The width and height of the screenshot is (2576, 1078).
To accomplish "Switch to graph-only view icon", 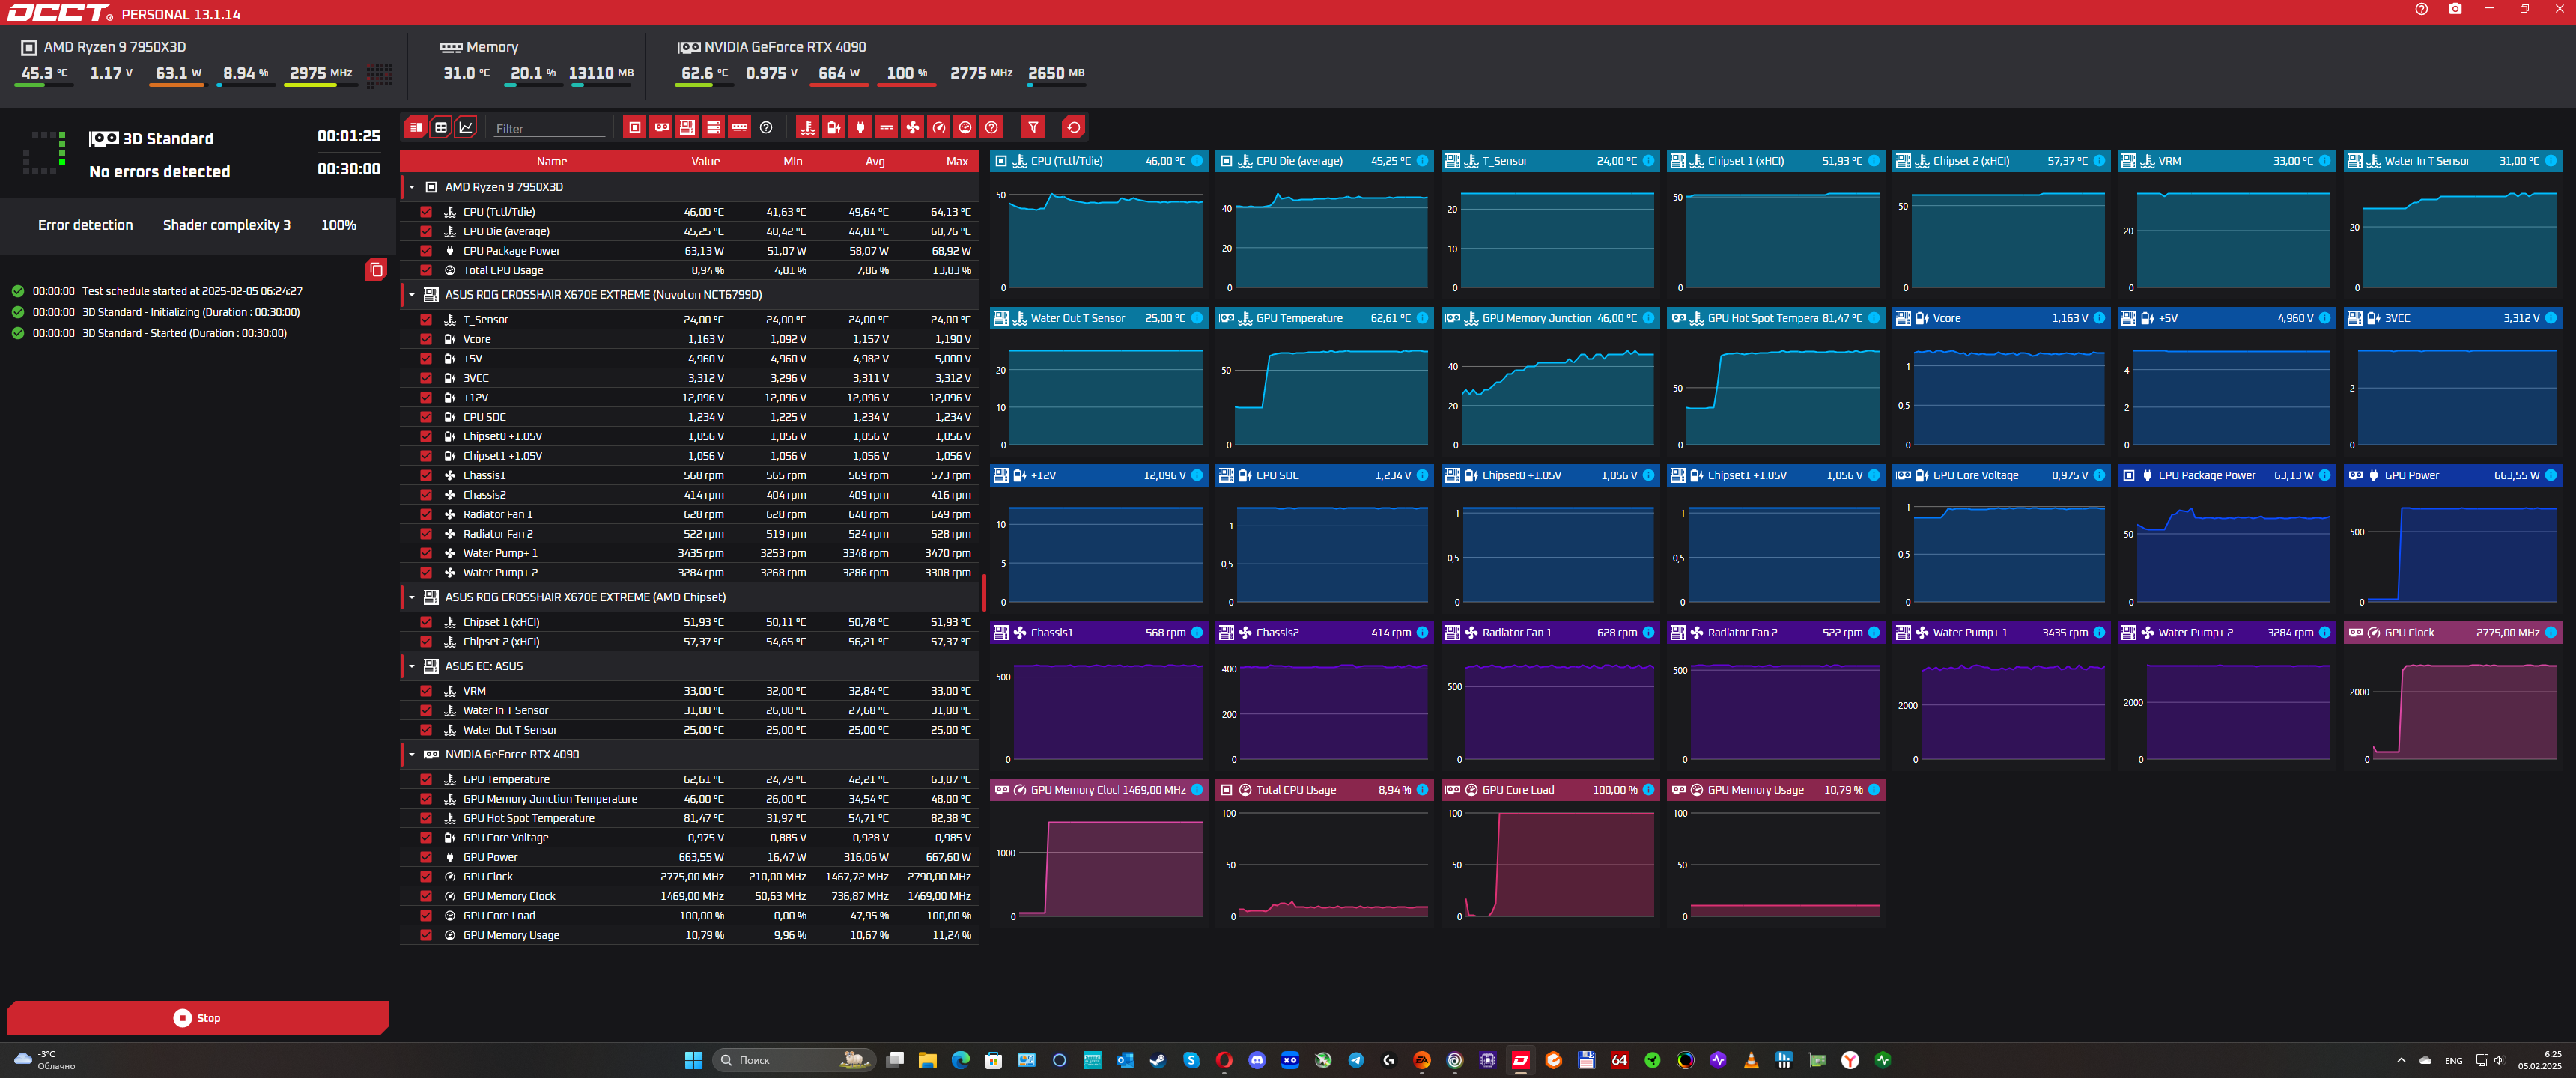I will pos(466,127).
